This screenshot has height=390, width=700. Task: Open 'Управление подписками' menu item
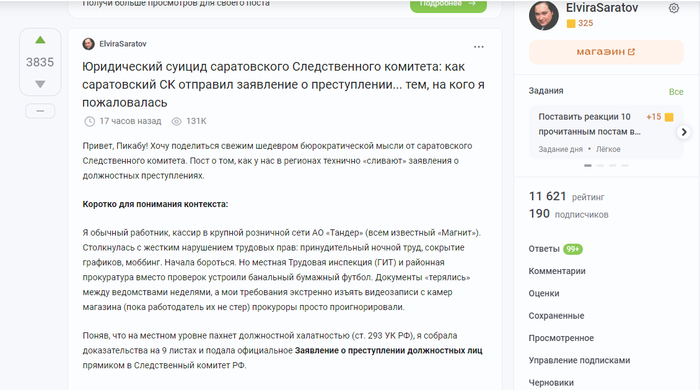click(579, 361)
